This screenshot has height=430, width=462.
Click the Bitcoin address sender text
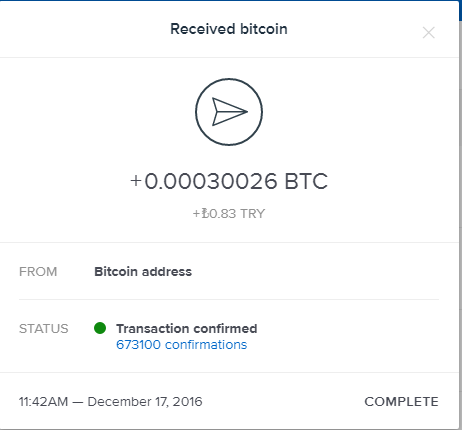[143, 271]
